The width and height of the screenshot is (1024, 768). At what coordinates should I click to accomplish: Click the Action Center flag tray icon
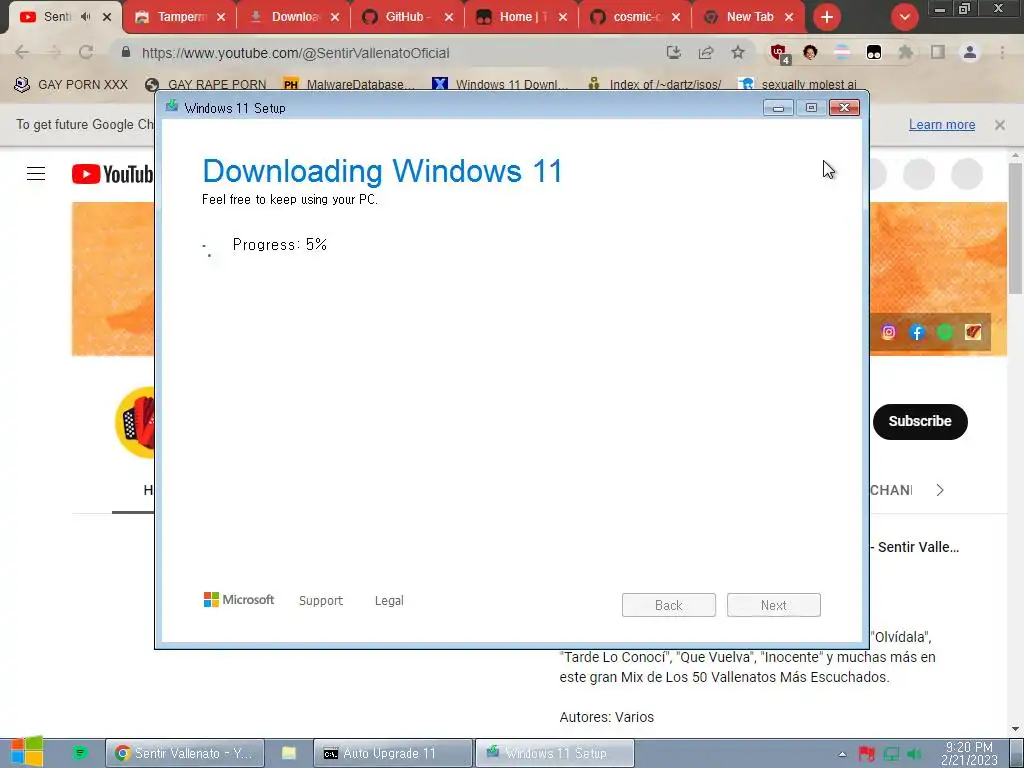pos(867,754)
